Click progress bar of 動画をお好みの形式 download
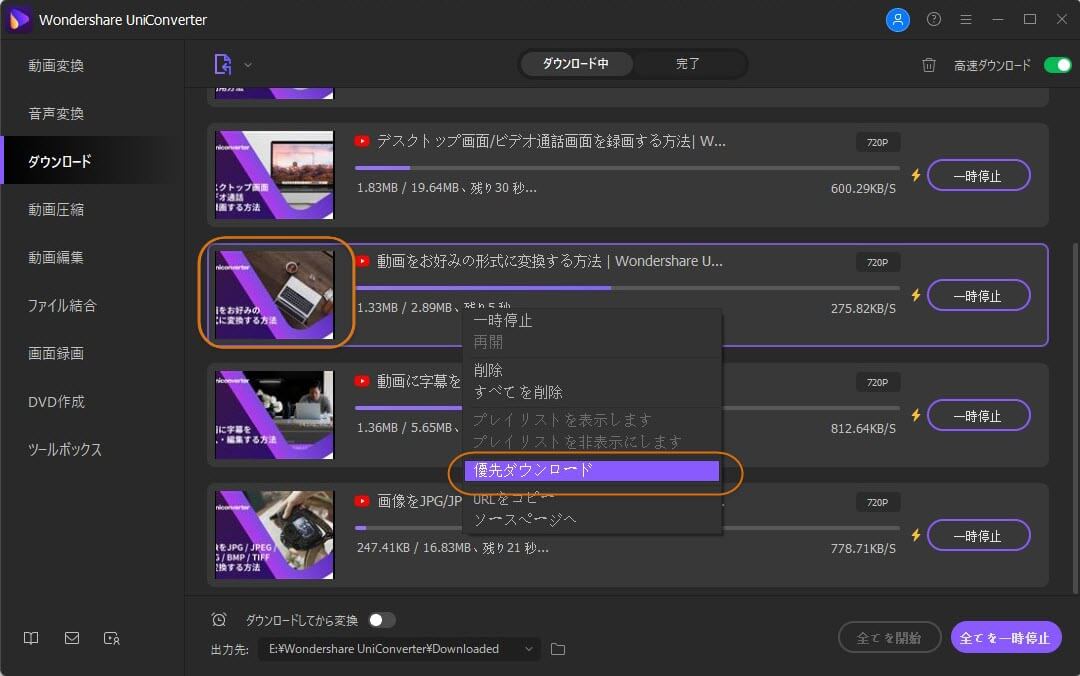Image resolution: width=1080 pixels, height=676 pixels. click(627, 287)
